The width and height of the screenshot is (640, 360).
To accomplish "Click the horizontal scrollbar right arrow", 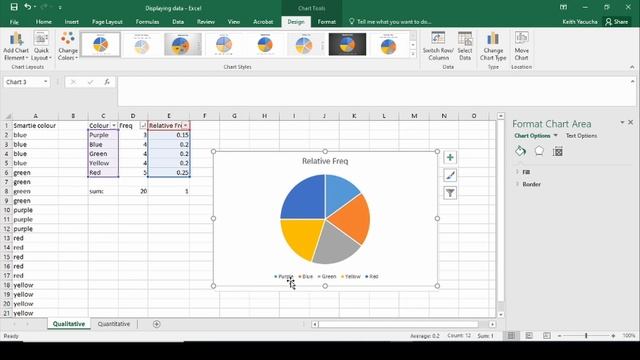I will tap(492, 324).
